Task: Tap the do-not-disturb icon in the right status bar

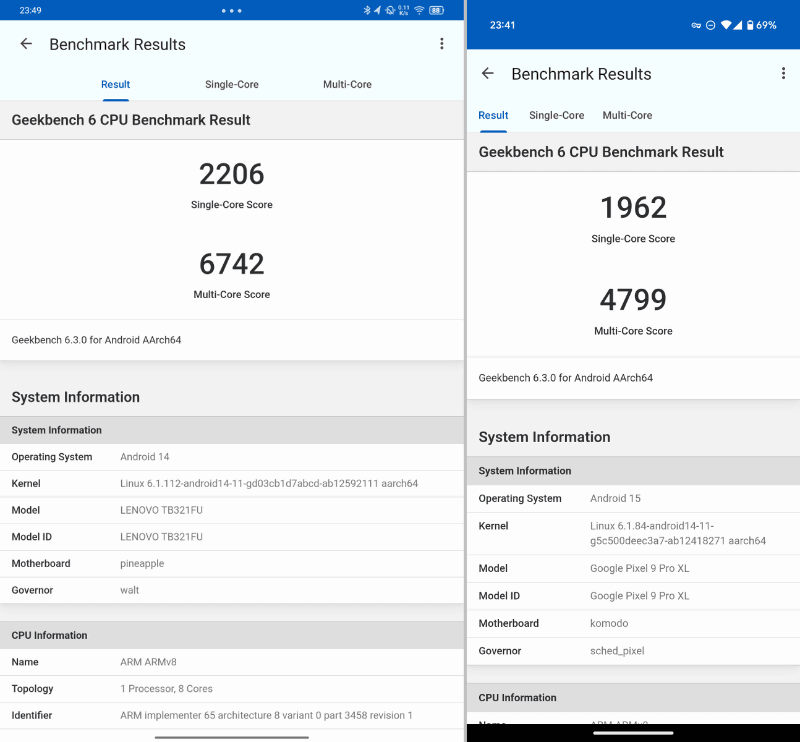Action: pos(710,25)
